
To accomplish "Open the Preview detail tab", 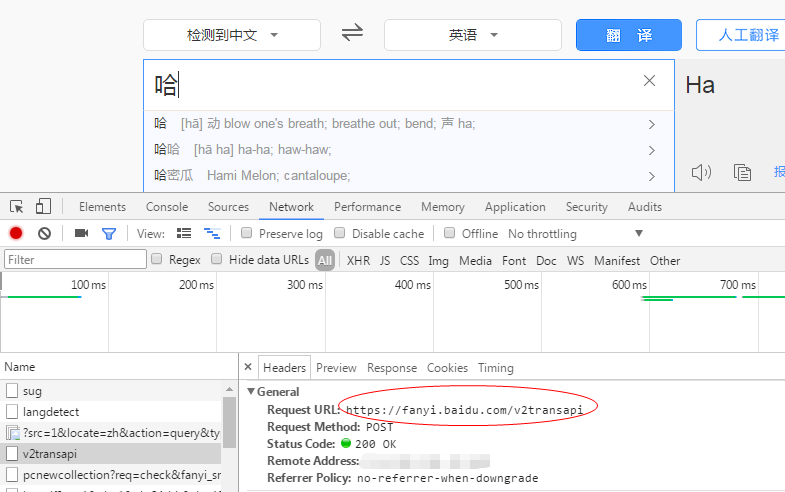I will [x=336, y=368].
